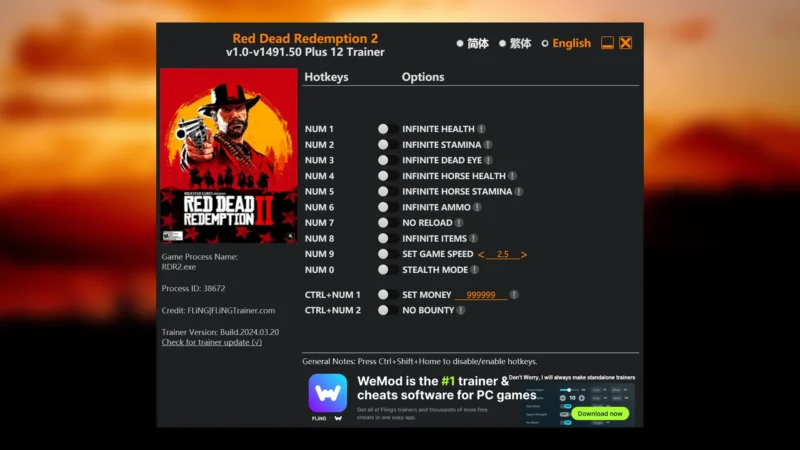Image resolution: width=800 pixels, height=450 pixels.
Task: Click WeMod is the #1 trainer headline
Action: 447,388
